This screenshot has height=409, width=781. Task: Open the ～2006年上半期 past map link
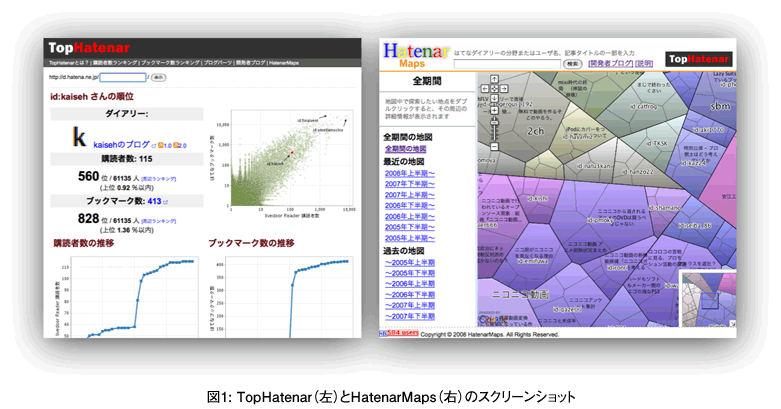[x=410, y=283]
